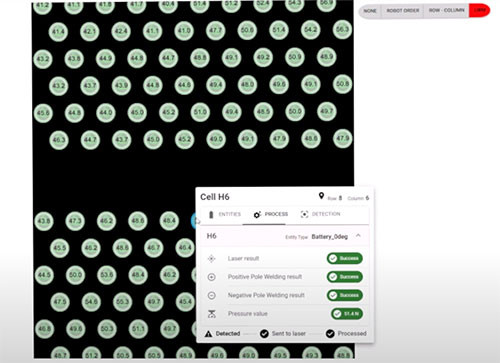500x363 pixels.
Task: Select the cell showing 42.1
Action: 89,32
